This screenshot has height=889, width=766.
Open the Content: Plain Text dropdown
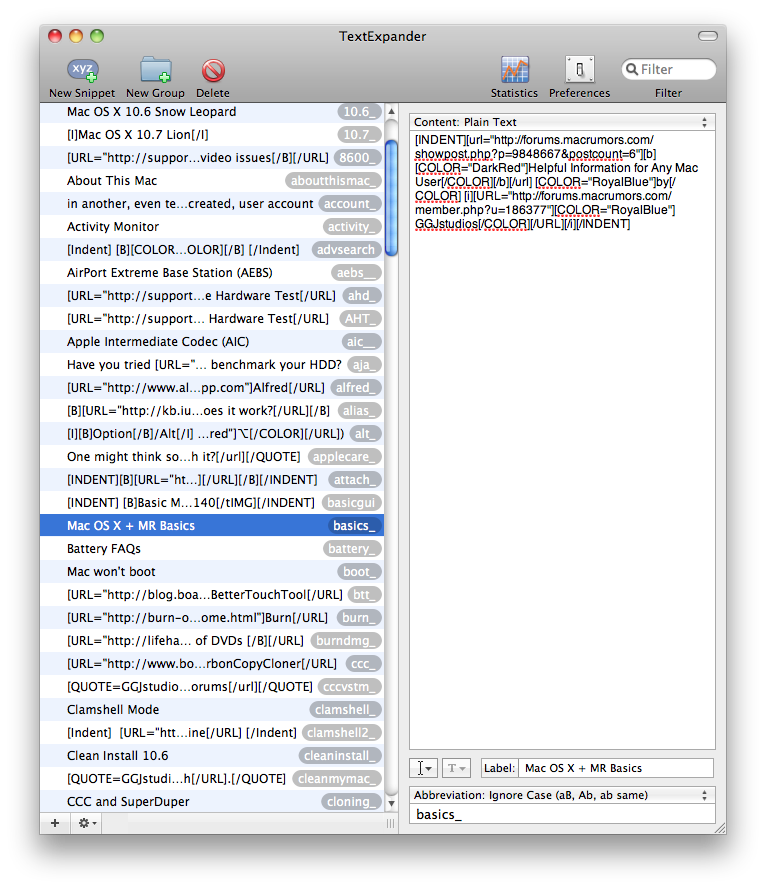[x=562, y=122]
